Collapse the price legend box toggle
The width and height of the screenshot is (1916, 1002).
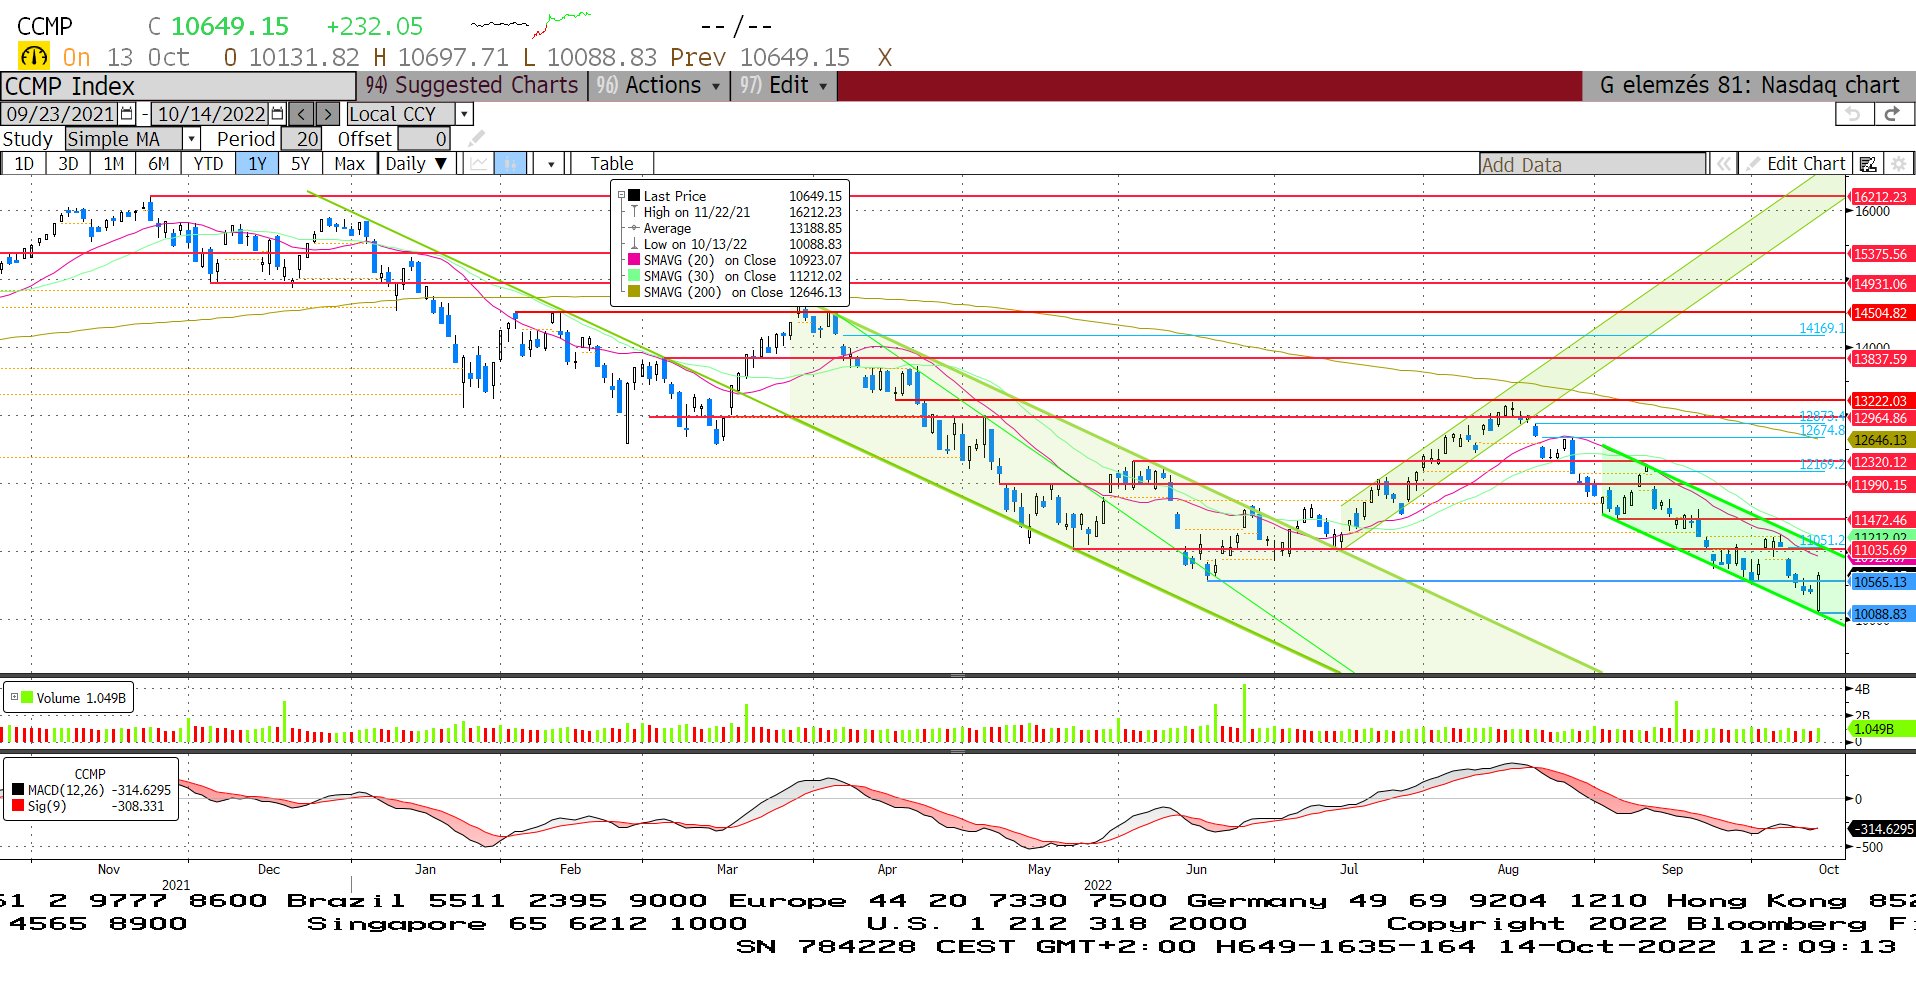point(621,196)
